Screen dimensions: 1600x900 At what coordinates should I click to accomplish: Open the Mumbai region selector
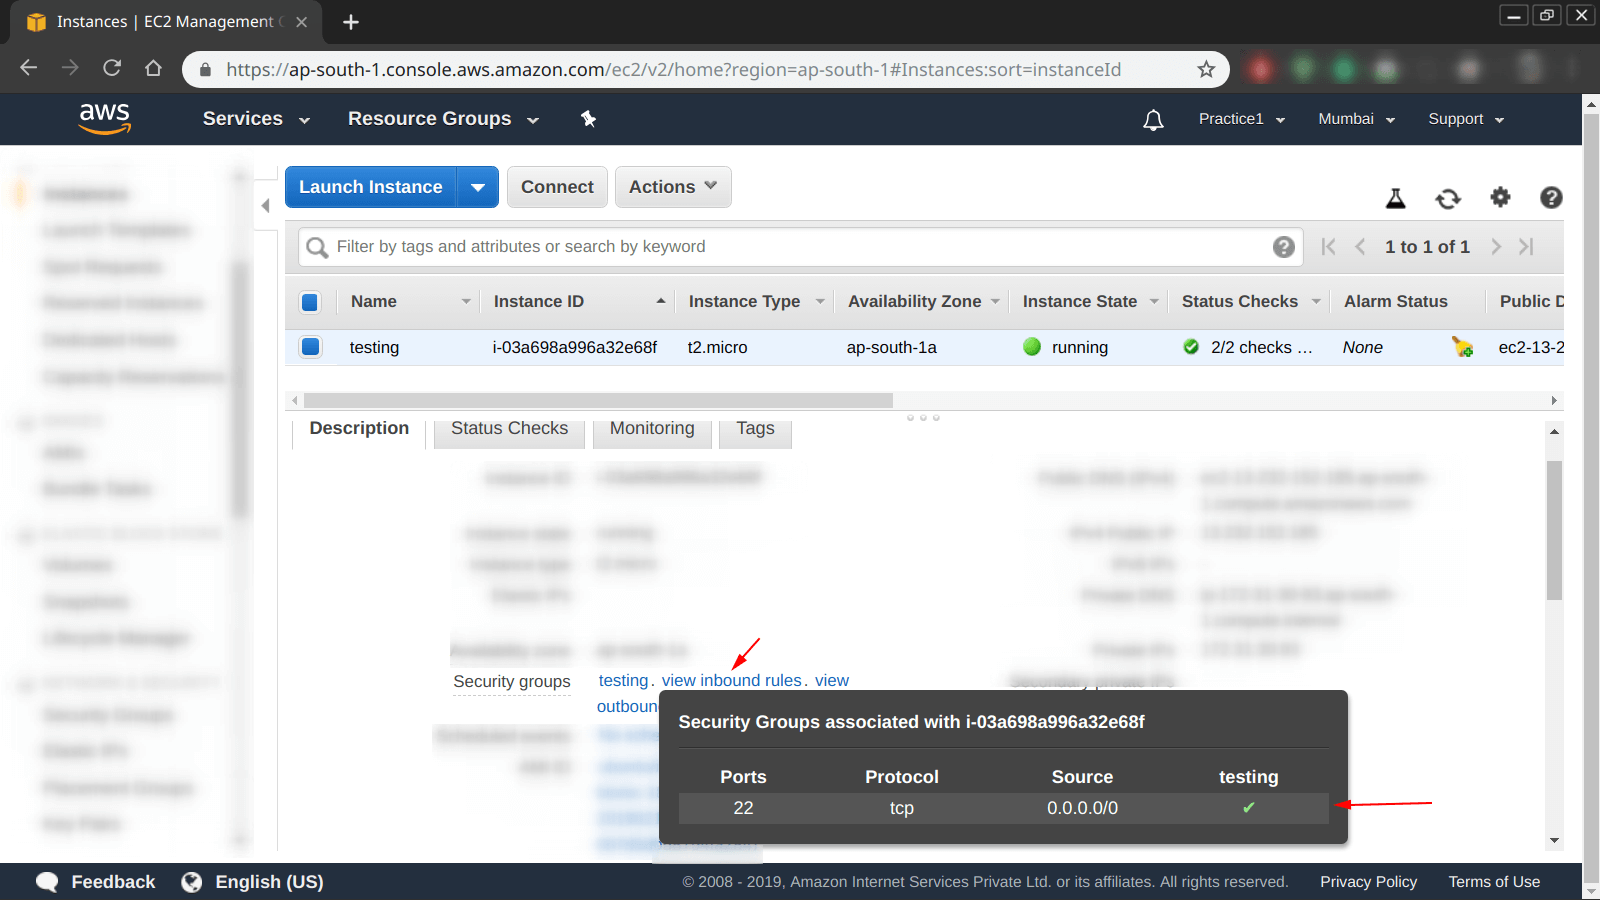(1356, 119)
